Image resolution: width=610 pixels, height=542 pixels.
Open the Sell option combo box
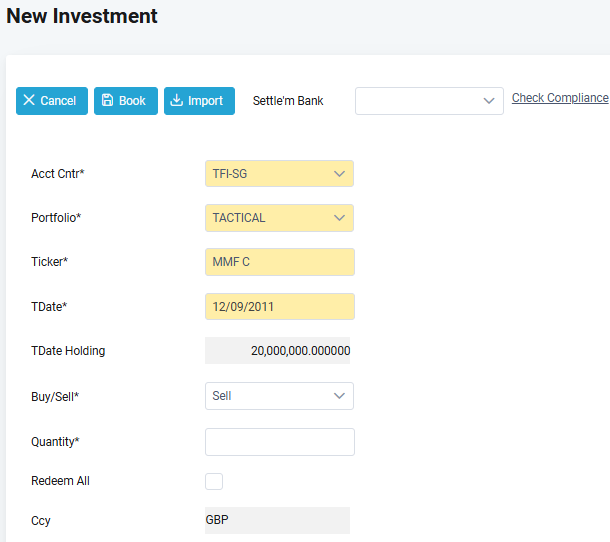coord(279,396)
